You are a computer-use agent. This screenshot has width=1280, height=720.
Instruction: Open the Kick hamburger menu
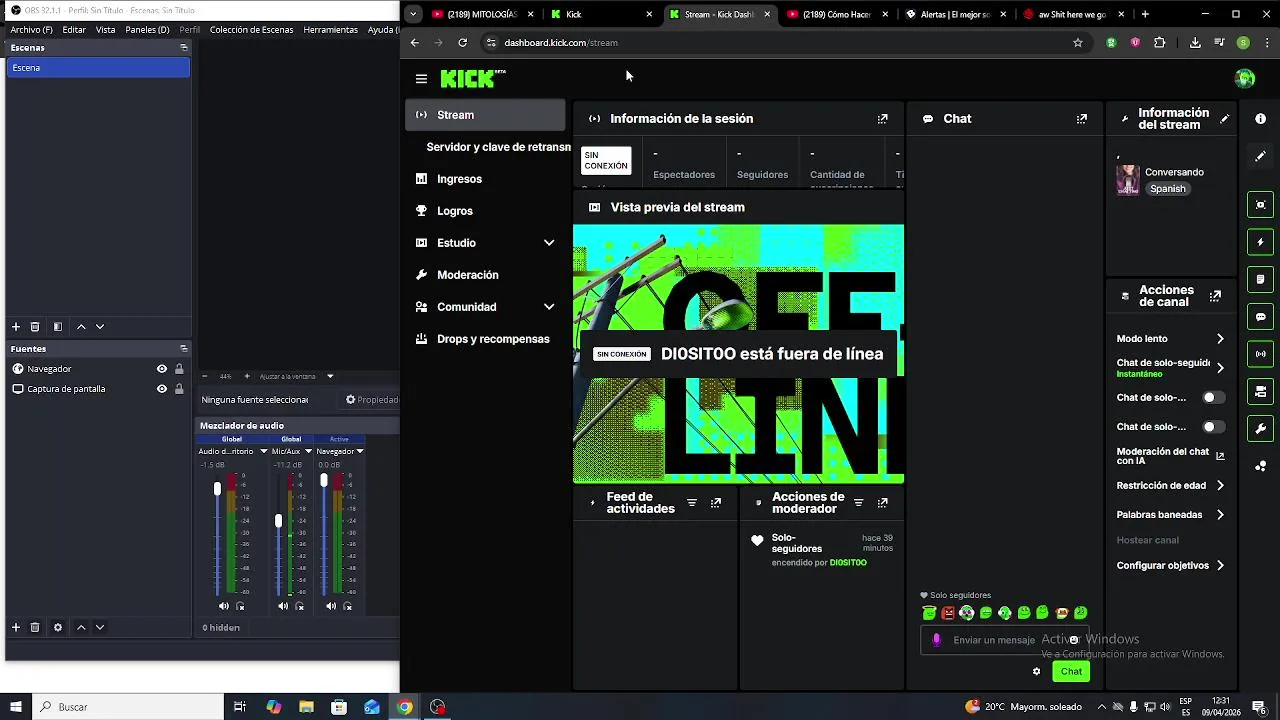421,79
